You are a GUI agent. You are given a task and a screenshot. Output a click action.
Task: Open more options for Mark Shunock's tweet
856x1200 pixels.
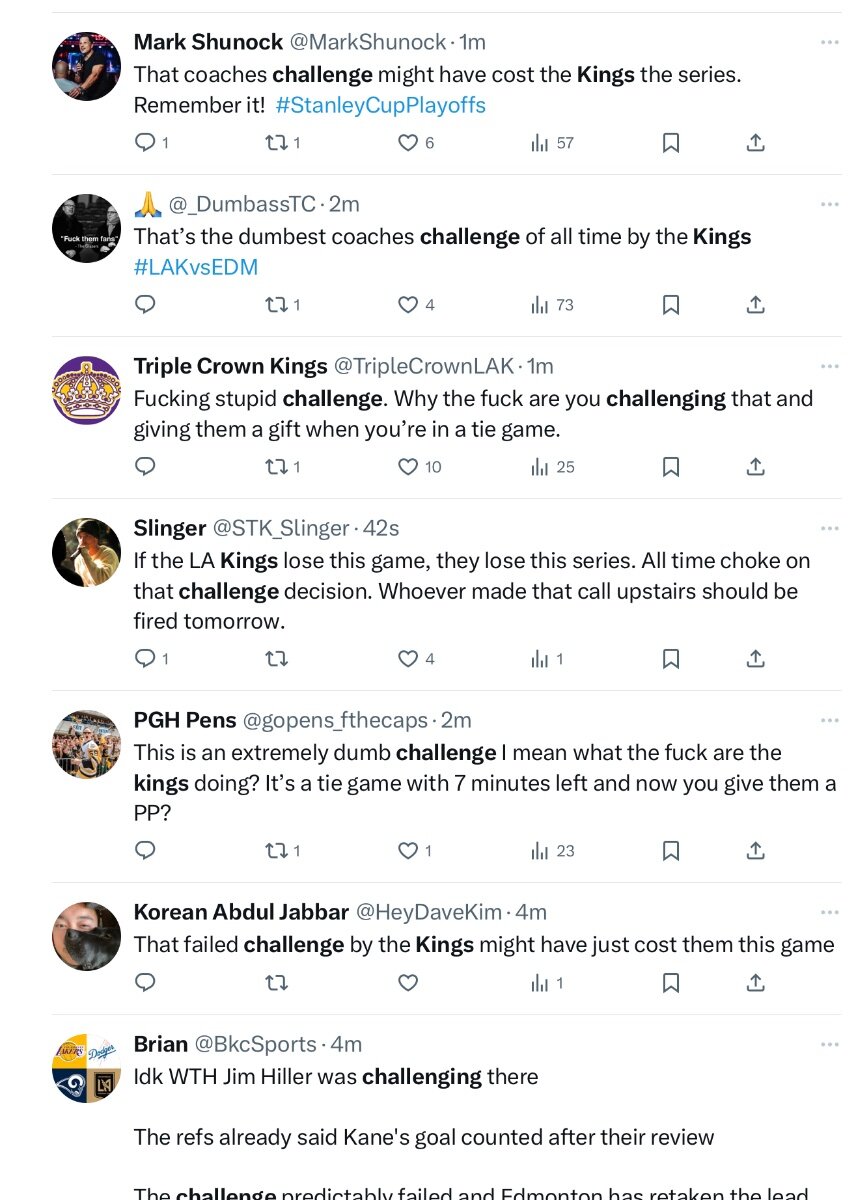829,42
